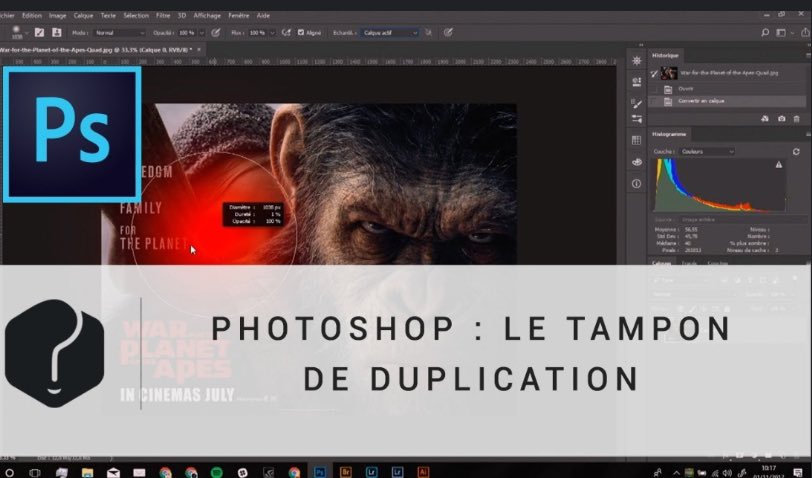Select the Historique panel tab
Screen dimensions: 812x478
(665, 55)
